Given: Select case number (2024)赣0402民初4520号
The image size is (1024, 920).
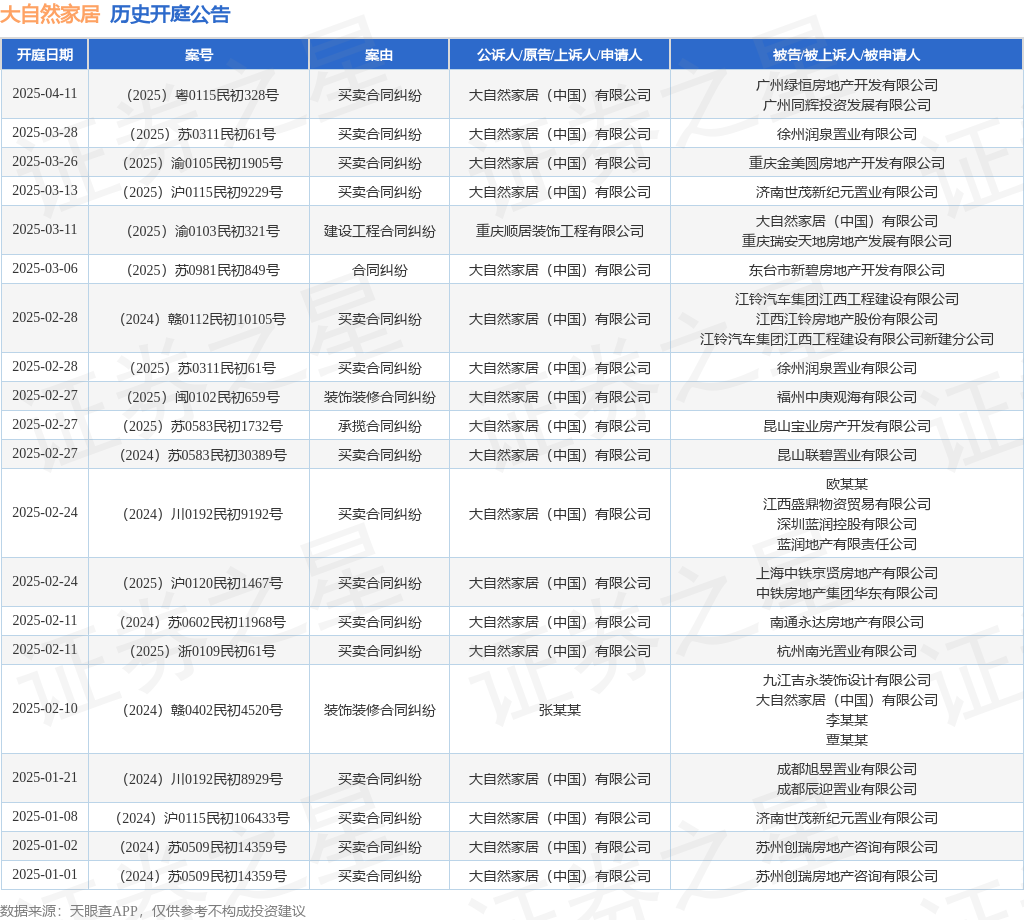Looking at the screenshot, I should click(202, 710).
